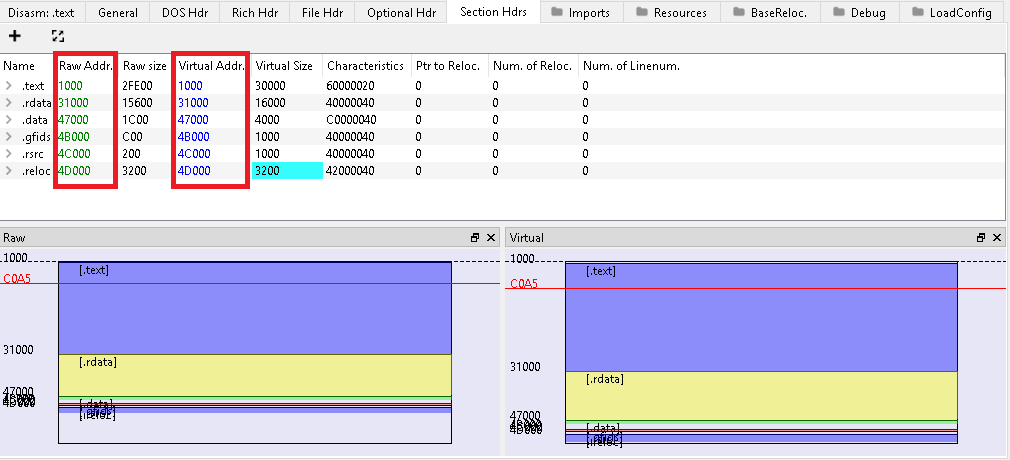Switch to the DOS Hdr tab
The width and height of the screenshot is (1010, 460).
(185, 12)
